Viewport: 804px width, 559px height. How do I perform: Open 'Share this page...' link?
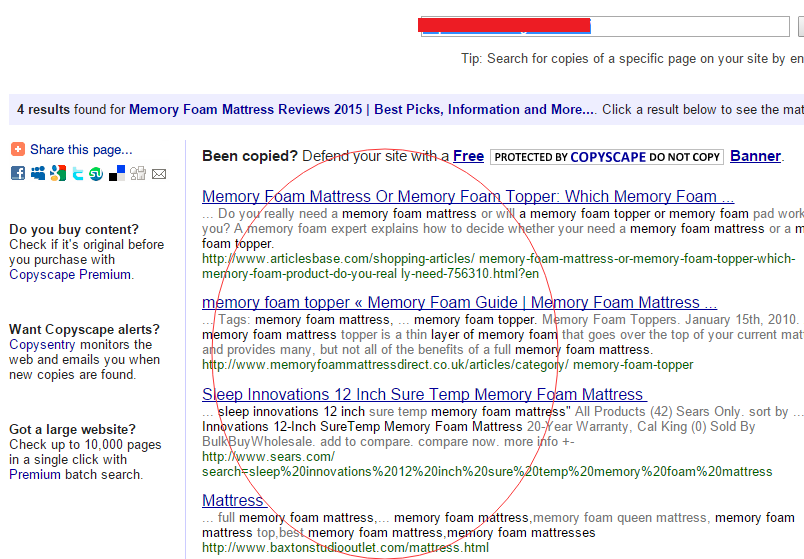[x=81, y=150]
